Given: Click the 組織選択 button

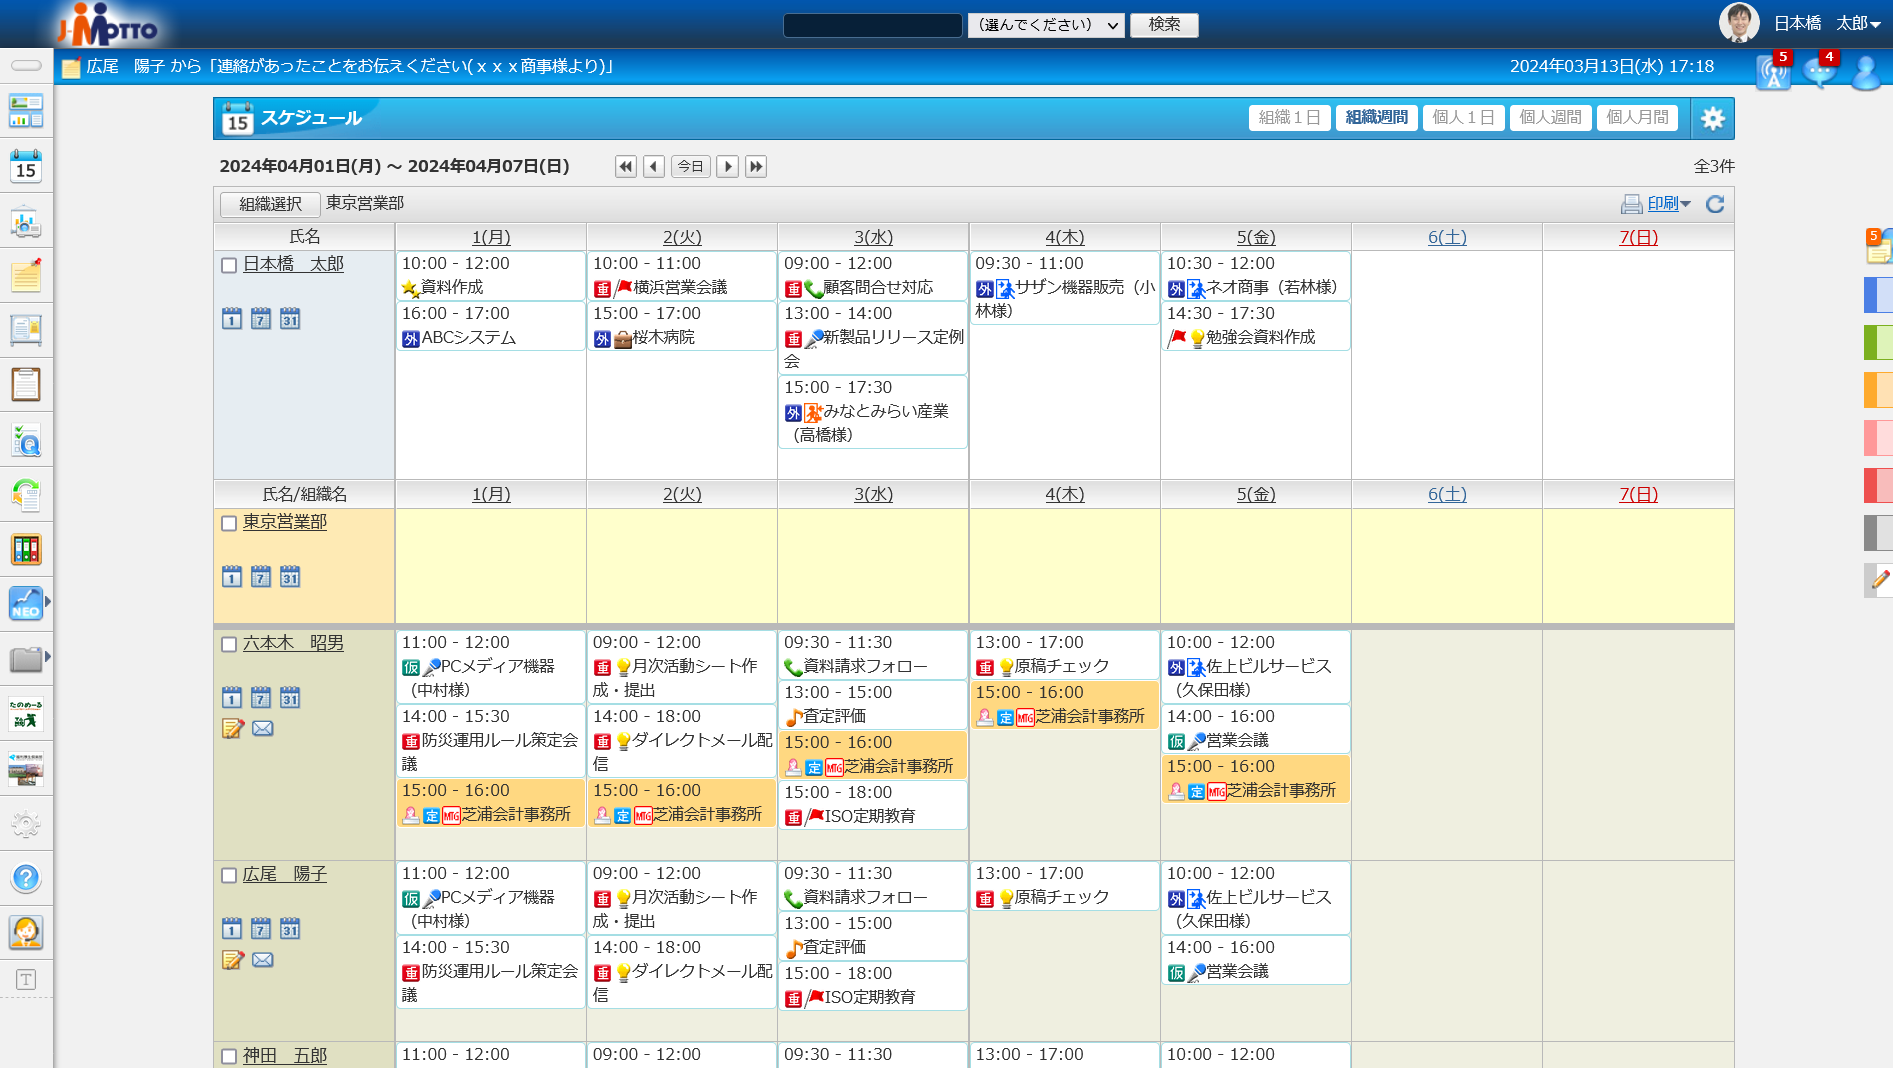Looking at the screenshot, I should (270, 204).
